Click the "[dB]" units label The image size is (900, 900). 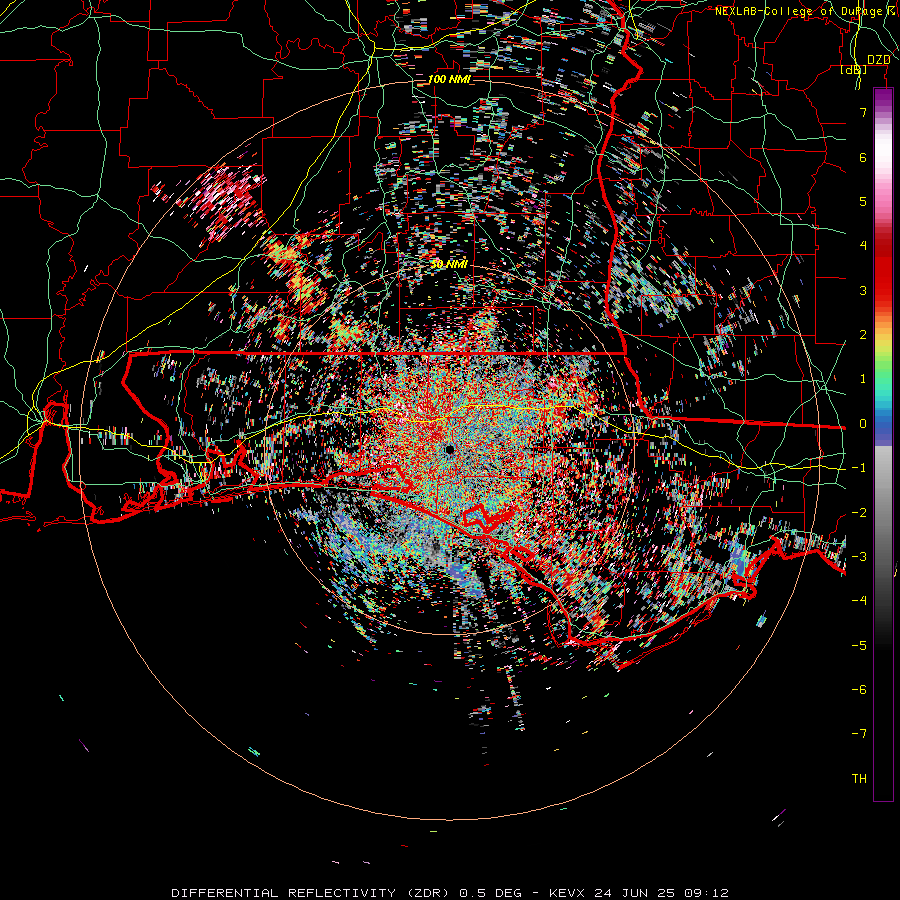[854, 70]
